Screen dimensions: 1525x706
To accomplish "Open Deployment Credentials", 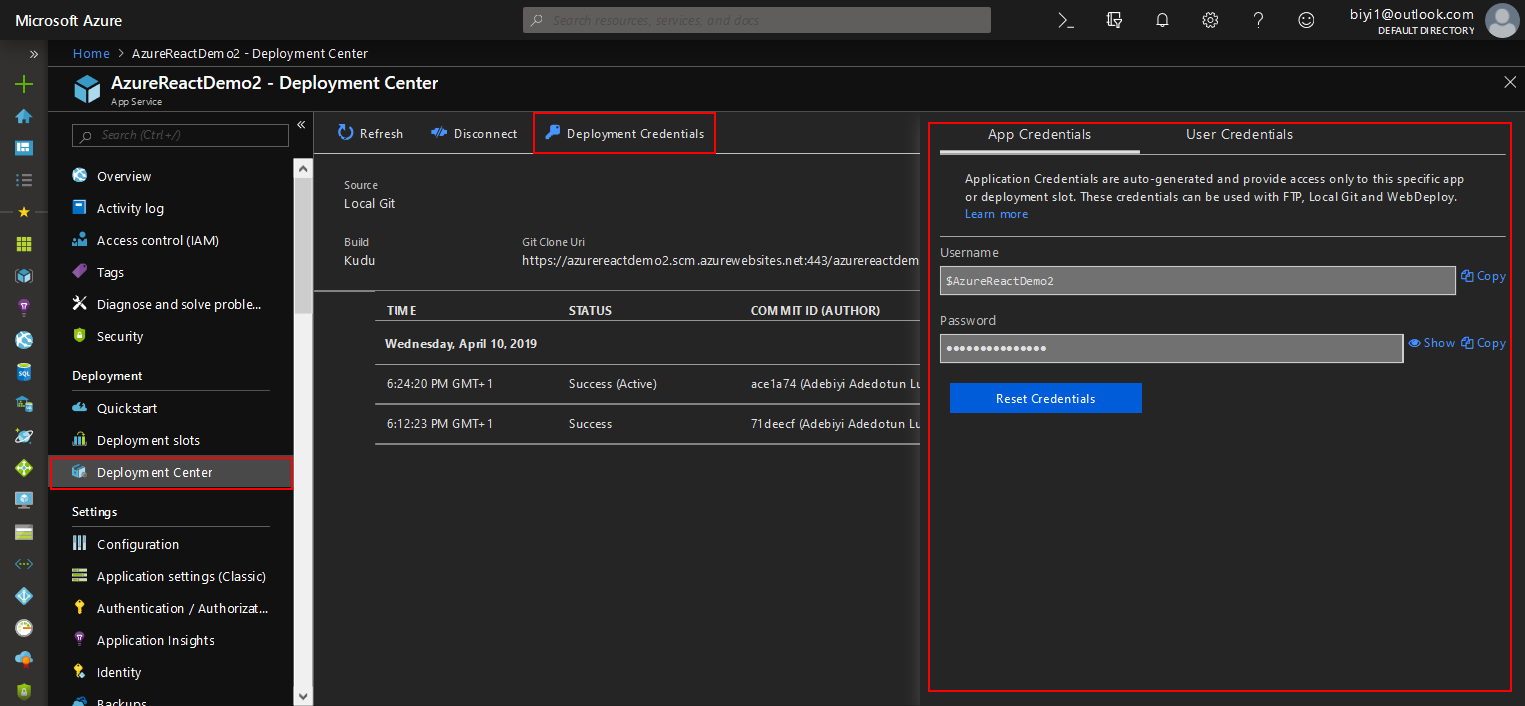I will click(624, 133).
